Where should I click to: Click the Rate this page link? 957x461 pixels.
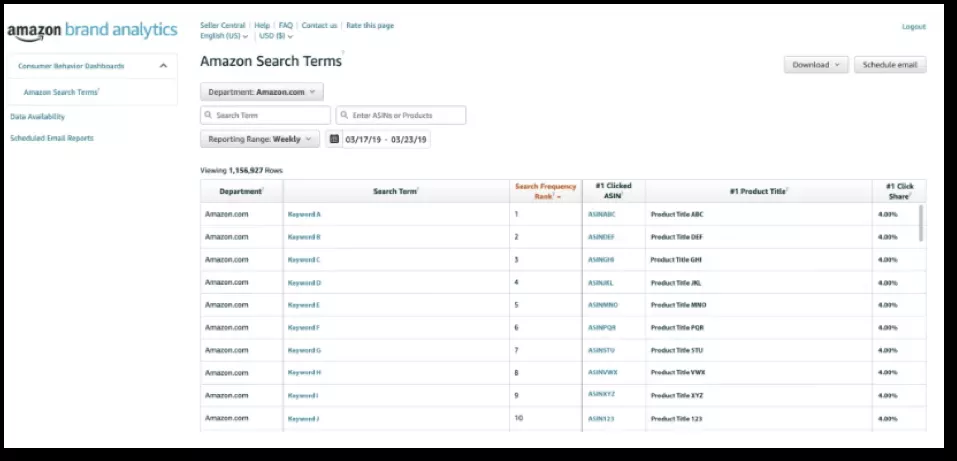370,26
